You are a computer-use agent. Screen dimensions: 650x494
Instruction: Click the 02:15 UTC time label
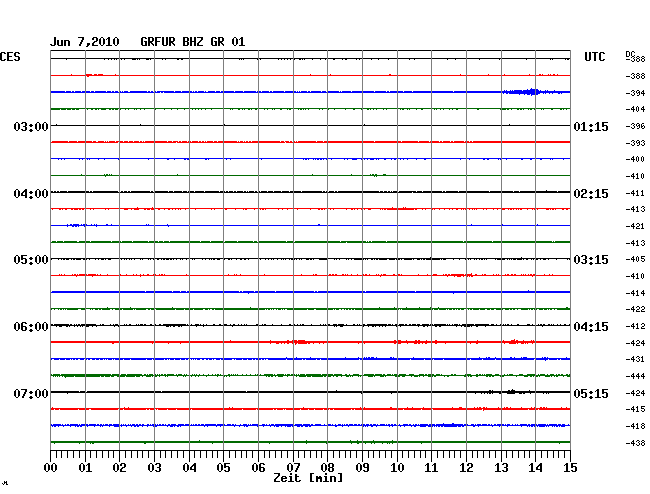(x=591, y=194)
